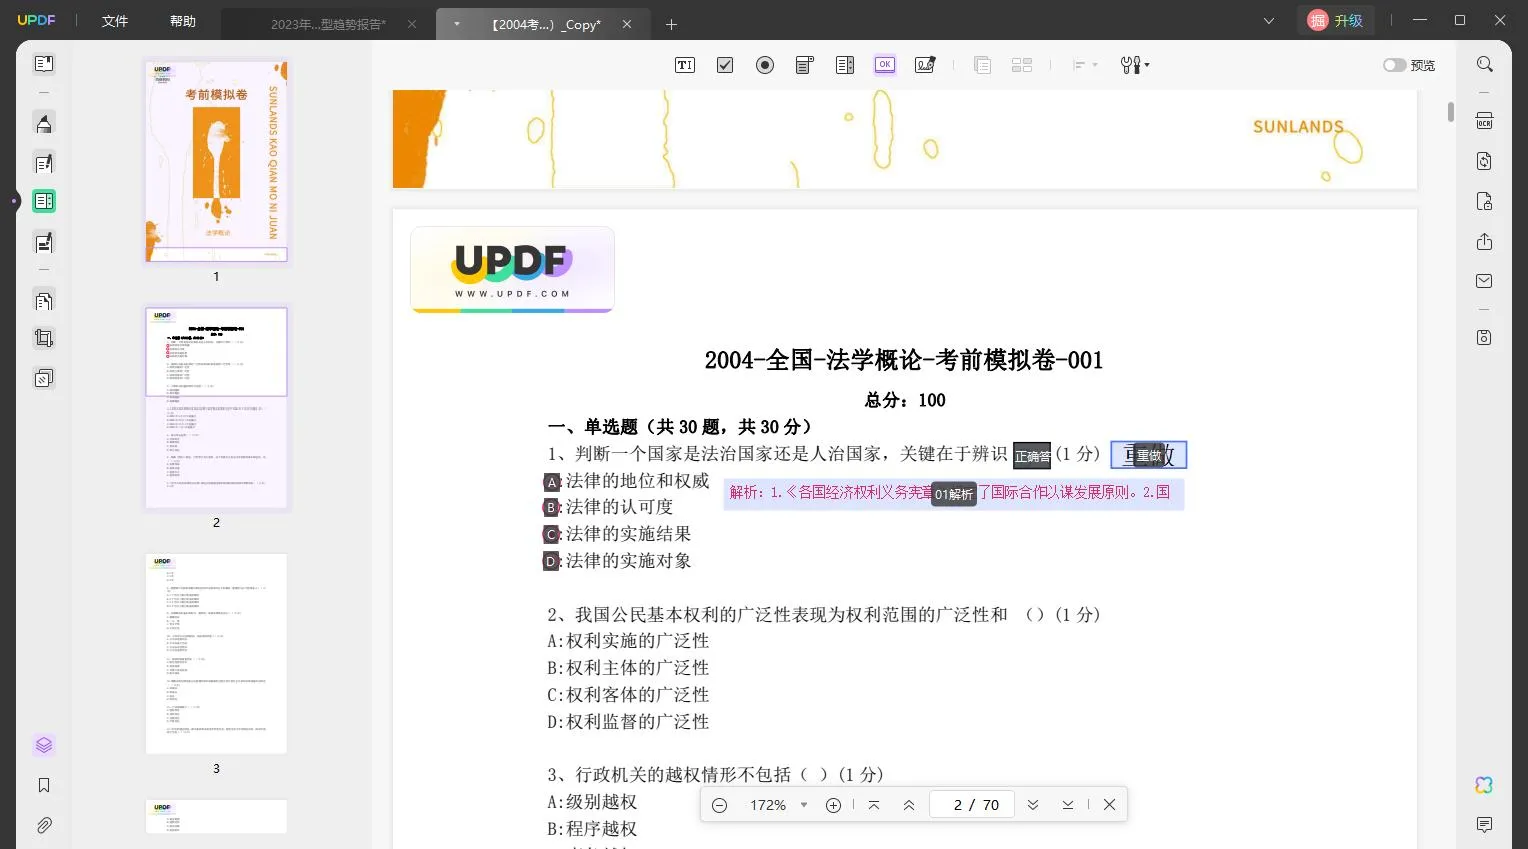
Task: Close the 【2004考...】_Copy tab
Action: (627, 24)
